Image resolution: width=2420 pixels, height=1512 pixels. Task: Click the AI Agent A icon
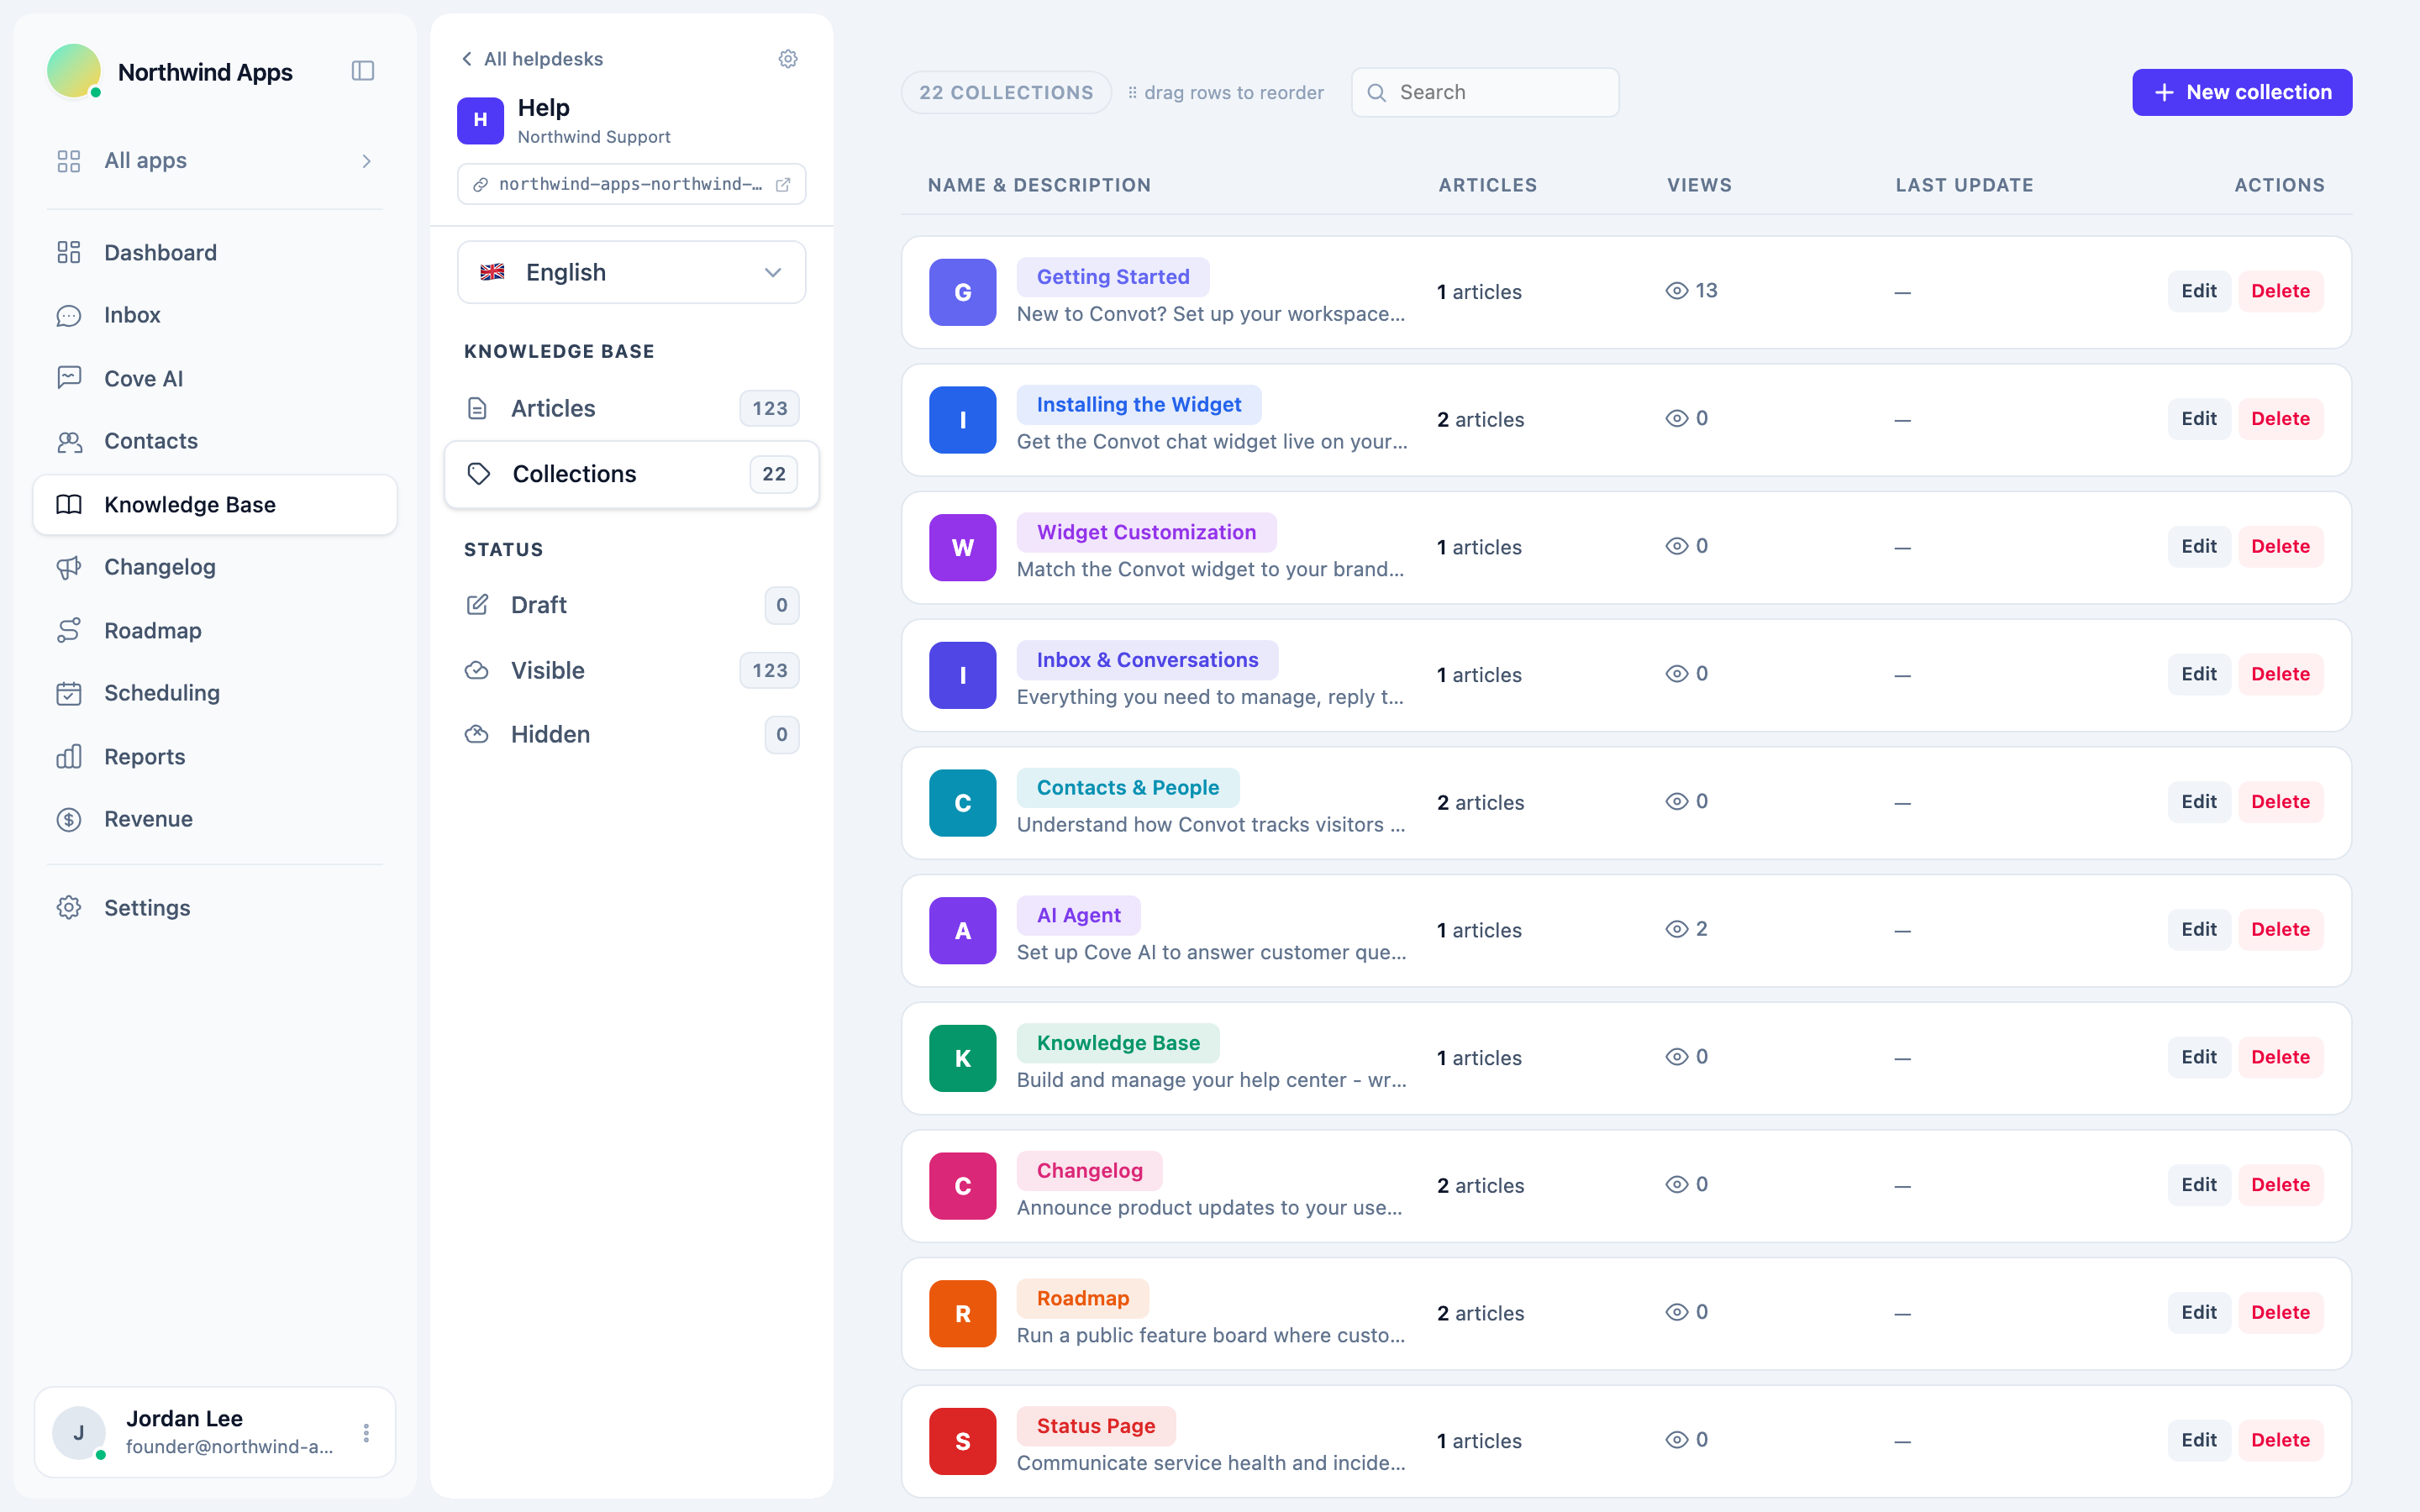962,930
